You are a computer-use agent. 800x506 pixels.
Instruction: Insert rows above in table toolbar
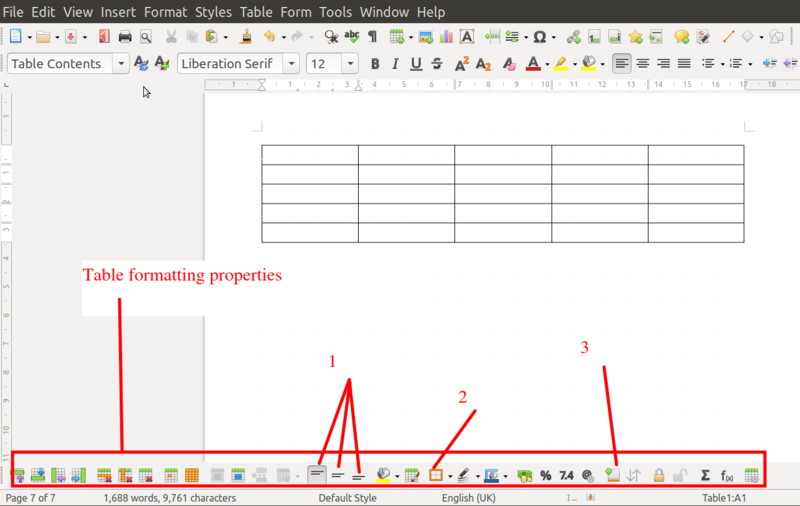pos(18,475)
